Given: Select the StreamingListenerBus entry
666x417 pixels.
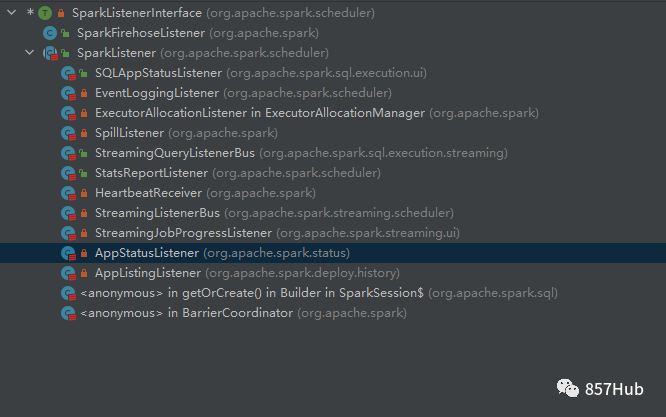Looking at the screenshot, I should tap(157, 213).
